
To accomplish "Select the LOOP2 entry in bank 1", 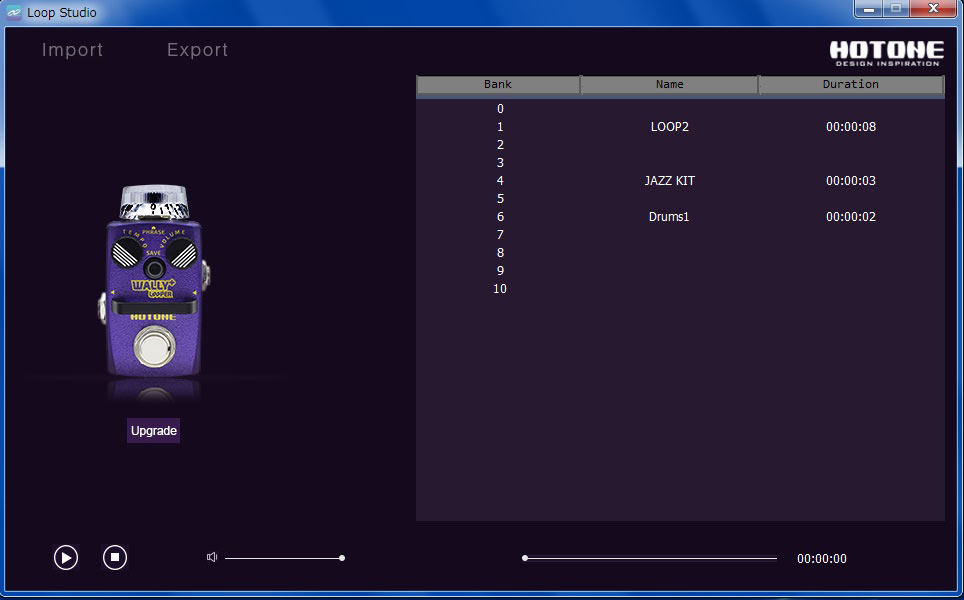I will pos(669,126).
